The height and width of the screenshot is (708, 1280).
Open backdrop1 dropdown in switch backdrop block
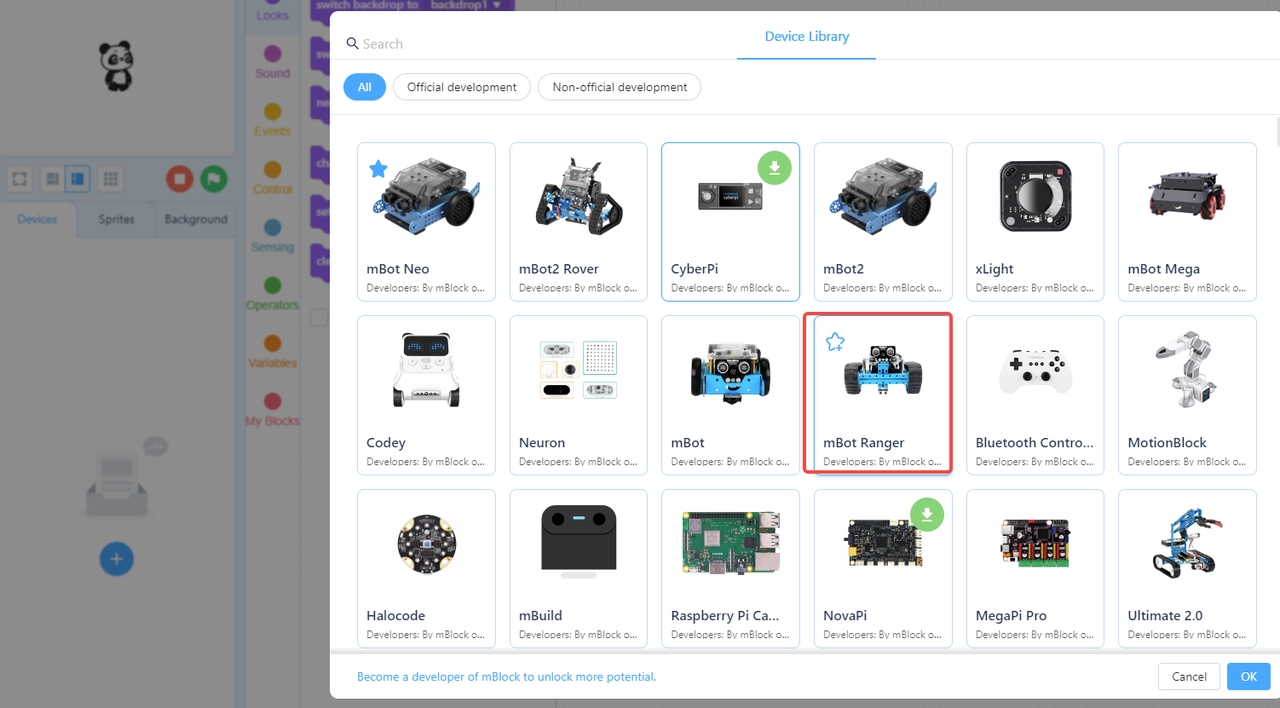tap(465, 5)
